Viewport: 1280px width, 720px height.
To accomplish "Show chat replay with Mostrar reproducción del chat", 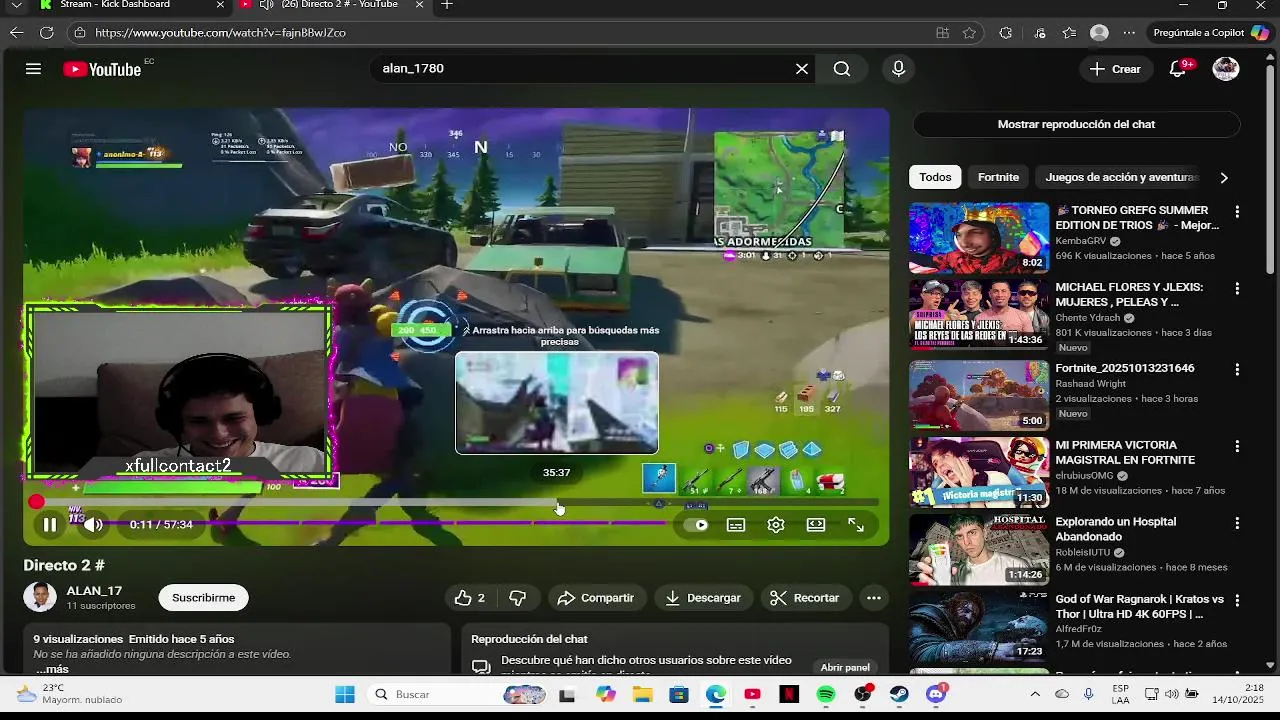I will click(1076, 125).
